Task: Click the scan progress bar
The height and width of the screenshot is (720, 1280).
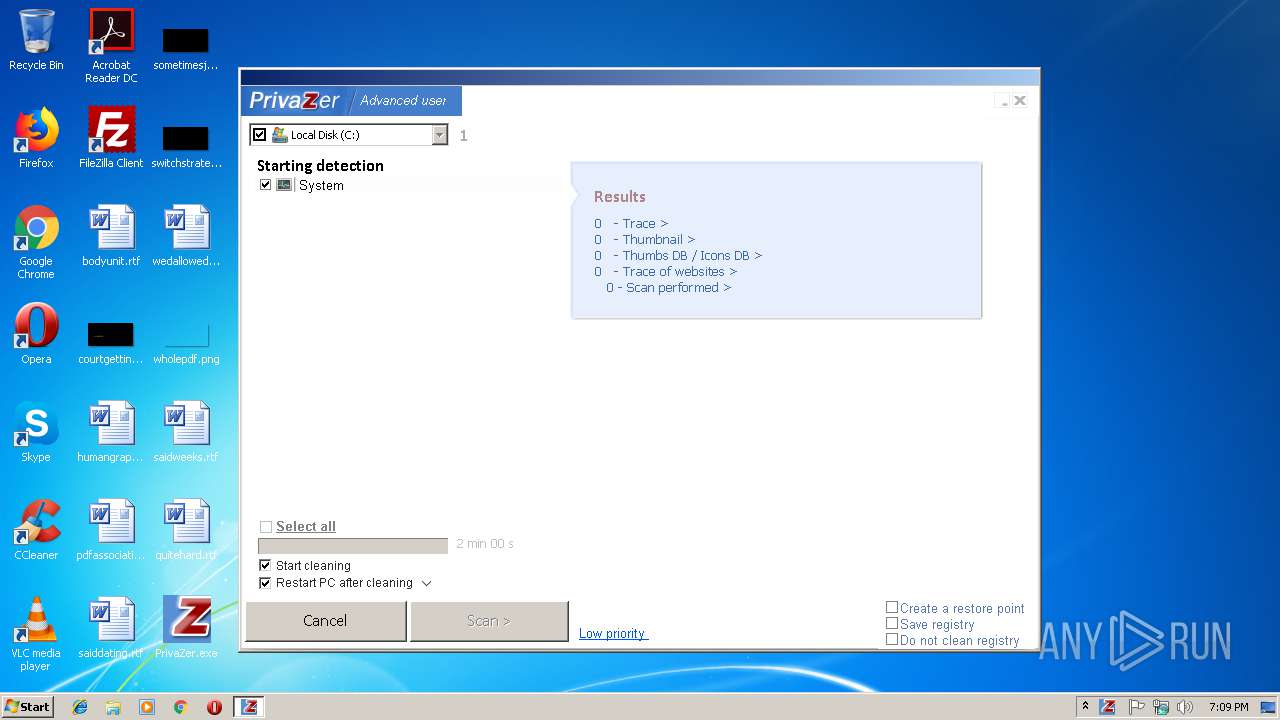Action: coord(353,545)
